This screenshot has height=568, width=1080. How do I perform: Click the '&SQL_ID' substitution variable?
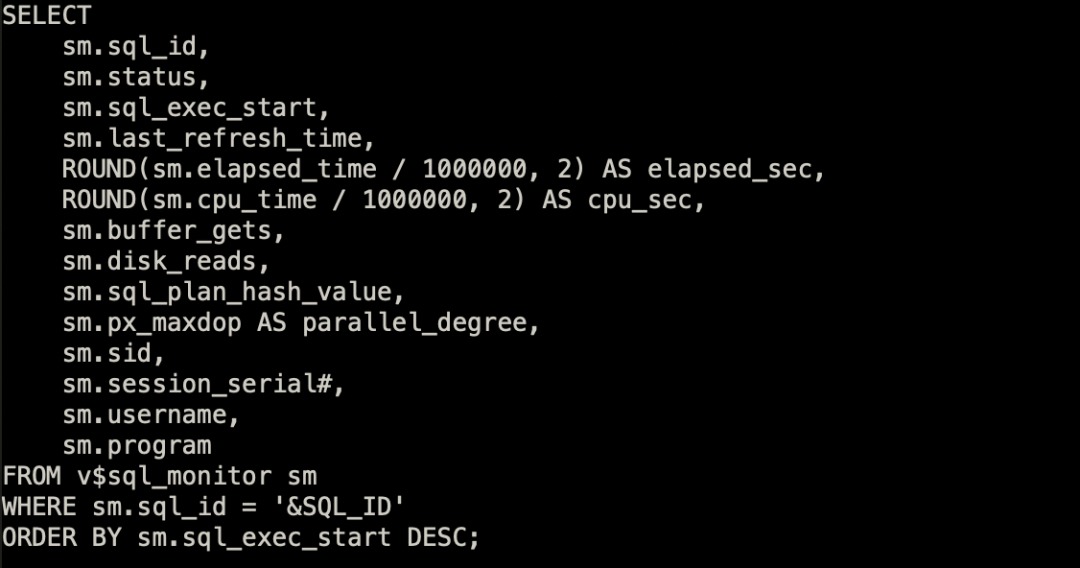[339, 507]
